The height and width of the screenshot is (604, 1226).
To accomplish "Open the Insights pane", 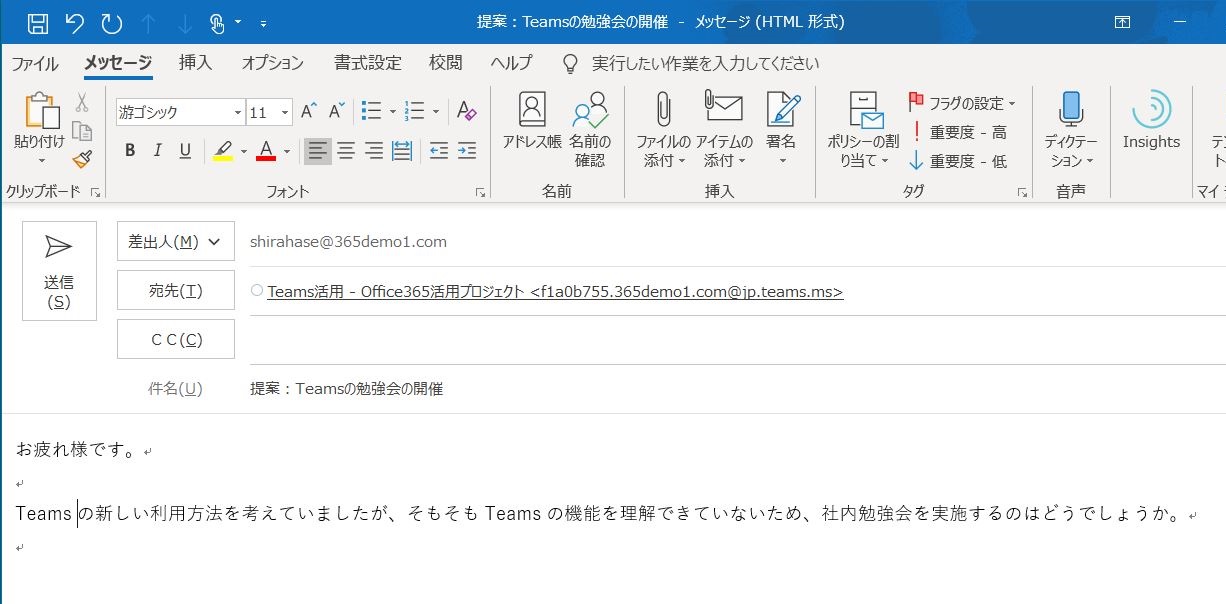I will [x=1151, y=122].
